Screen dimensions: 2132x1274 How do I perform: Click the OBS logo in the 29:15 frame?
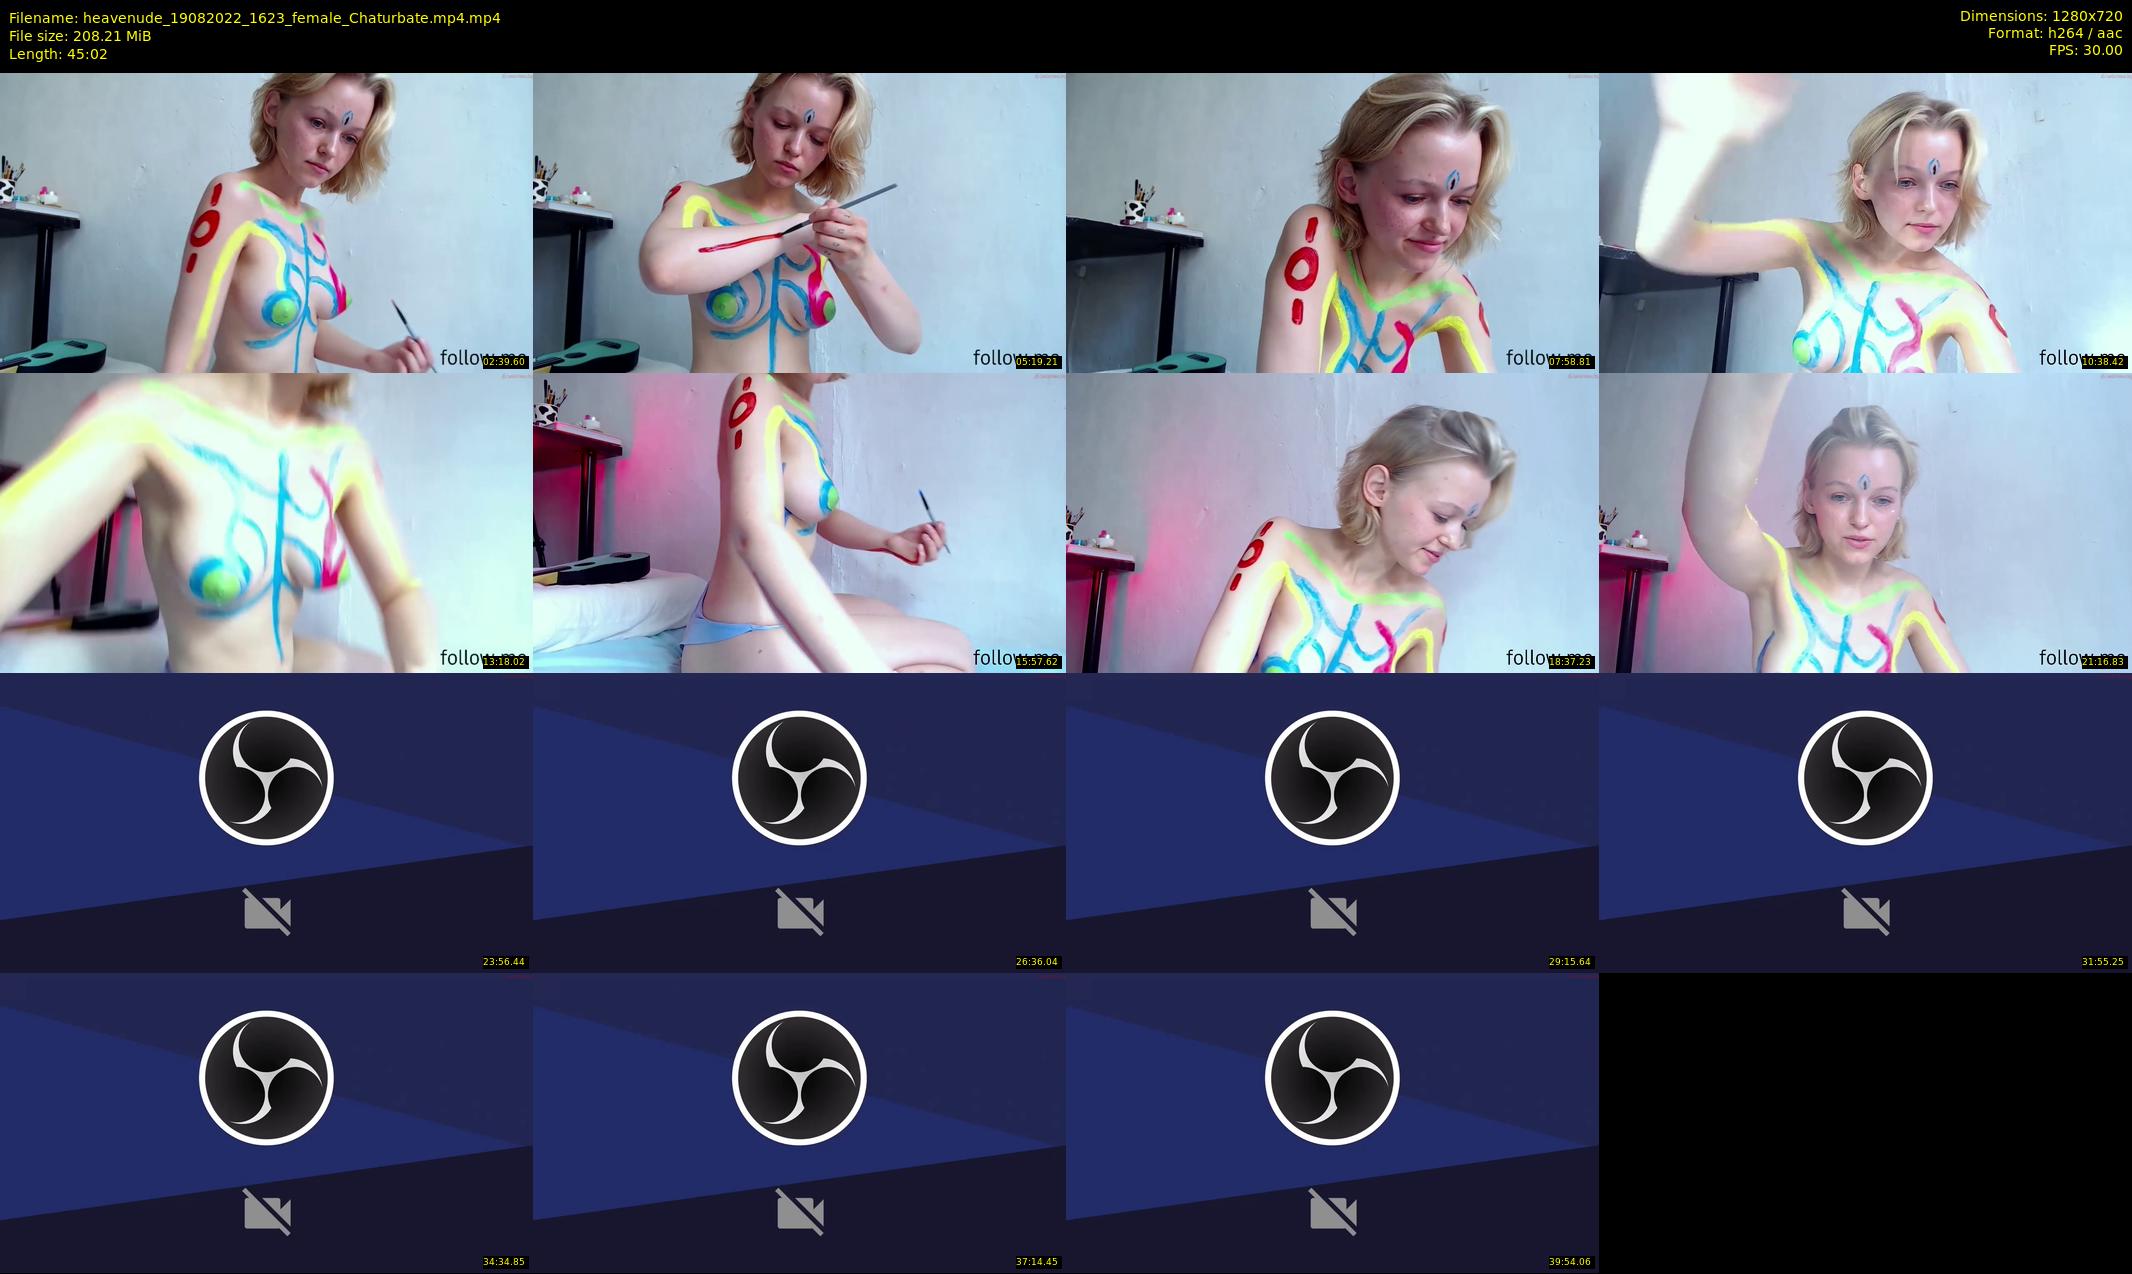1332,778
